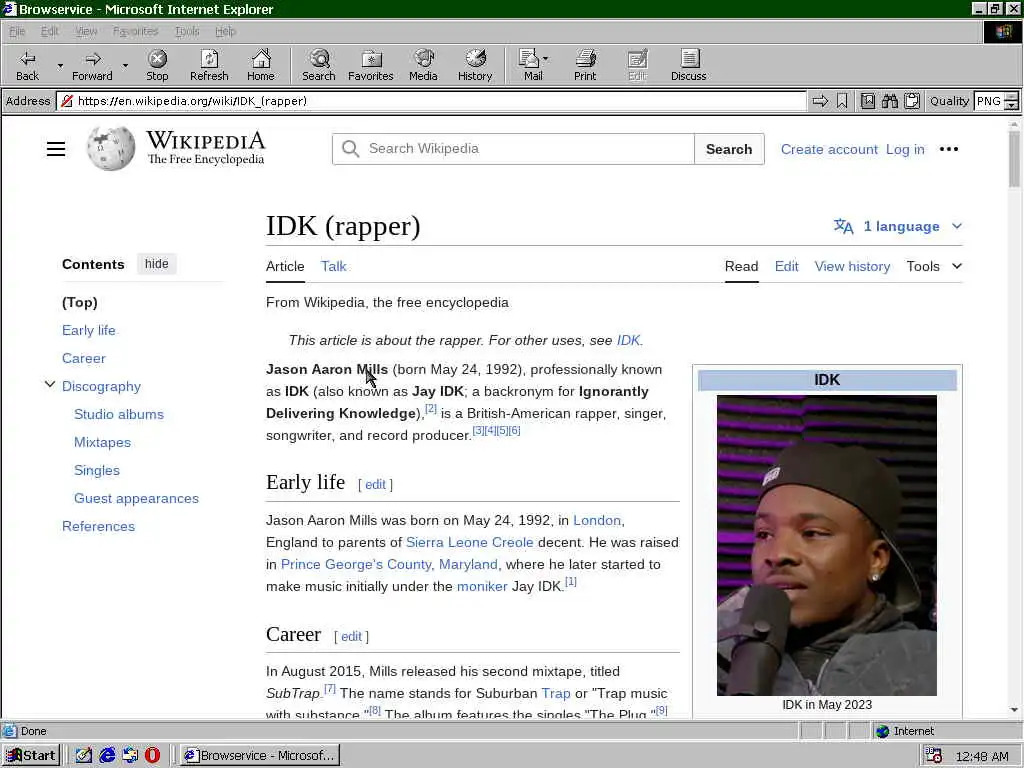Viewport: 1024px width, 768px height.
Task: Open the Wikipedia hamburger main menu
Action: [56, 149]
